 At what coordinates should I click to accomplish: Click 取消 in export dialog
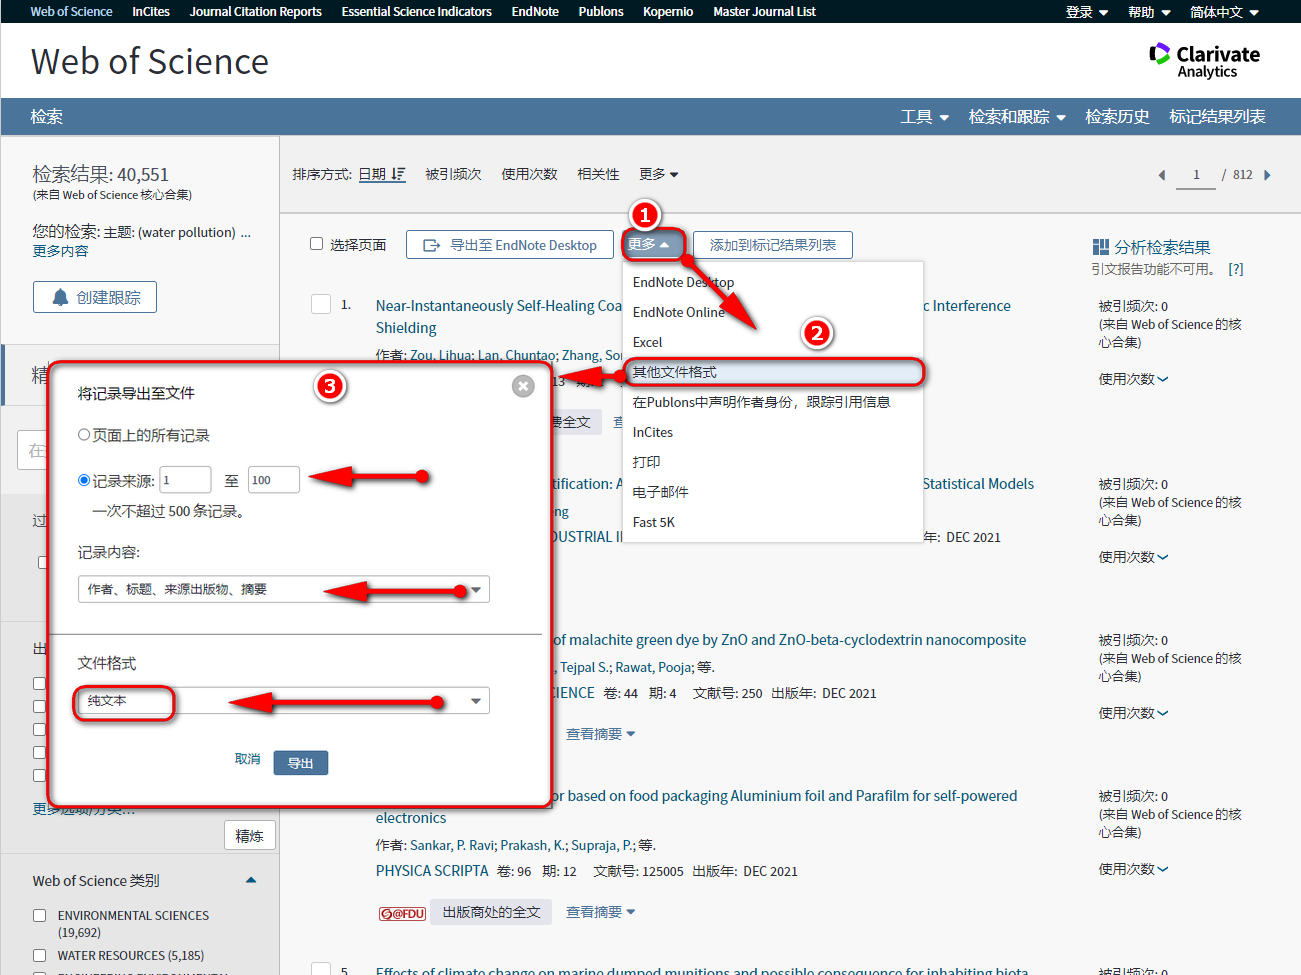(247, 759)
